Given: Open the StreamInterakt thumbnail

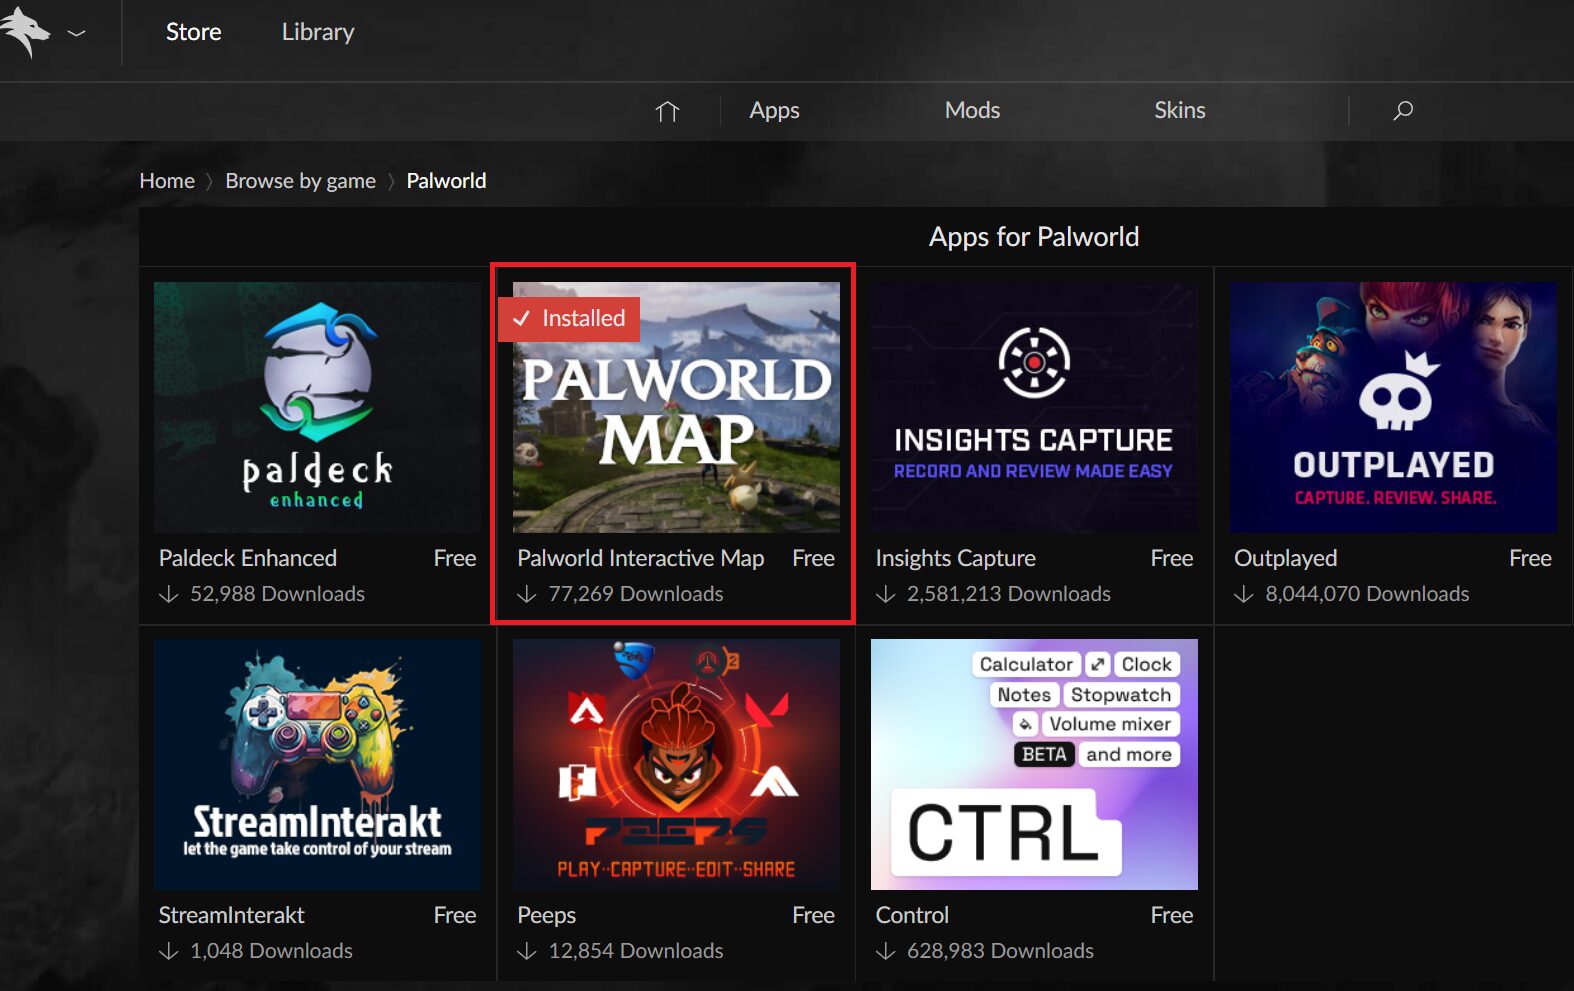Looking at the screenshot, I should (x=317, y=764).
